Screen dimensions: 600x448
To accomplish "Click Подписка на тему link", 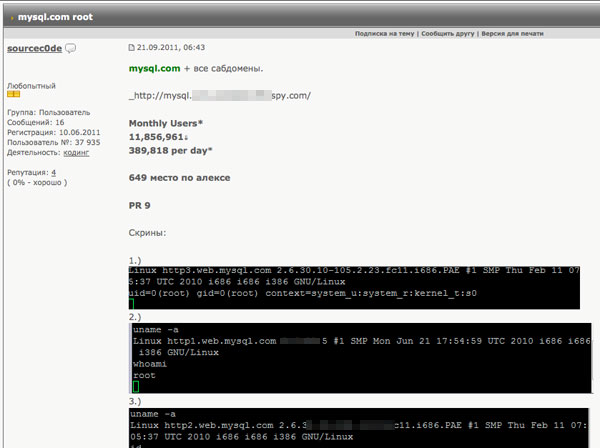I will coord(384,34).
